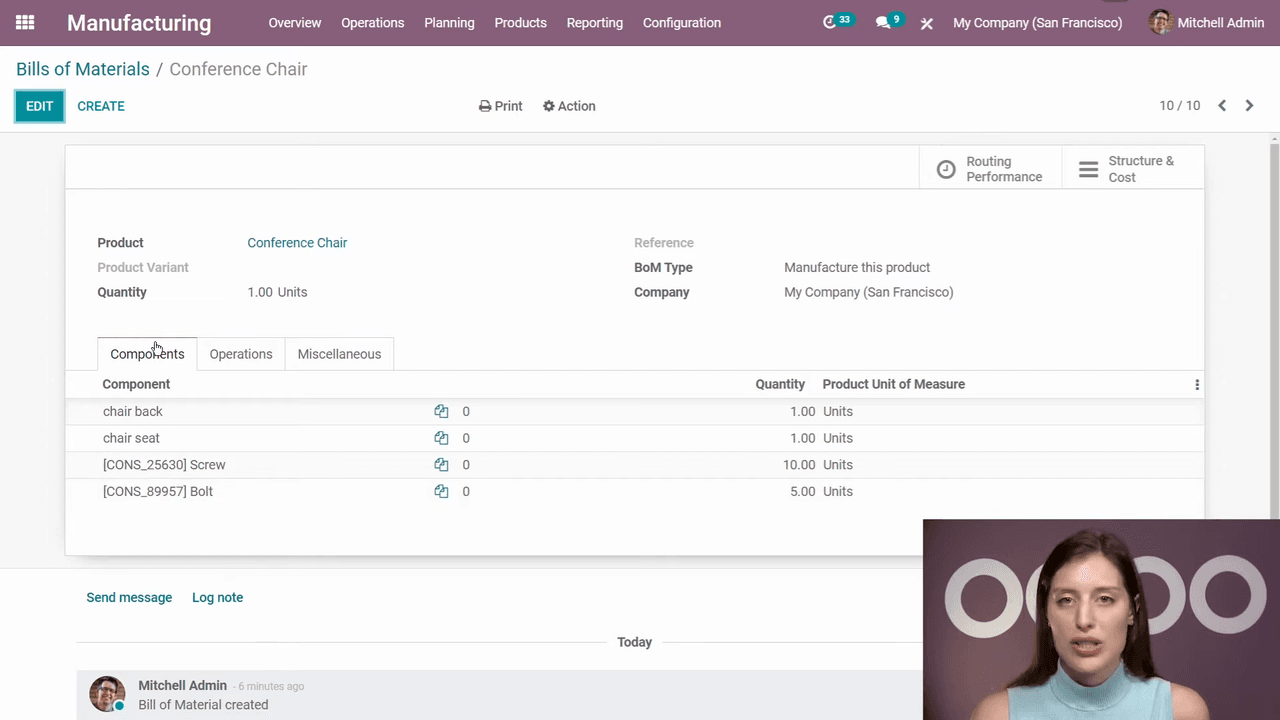Screen dimensions: 1280x720
Task: Go to the previous record arrow
Action: coord(1222,106)
